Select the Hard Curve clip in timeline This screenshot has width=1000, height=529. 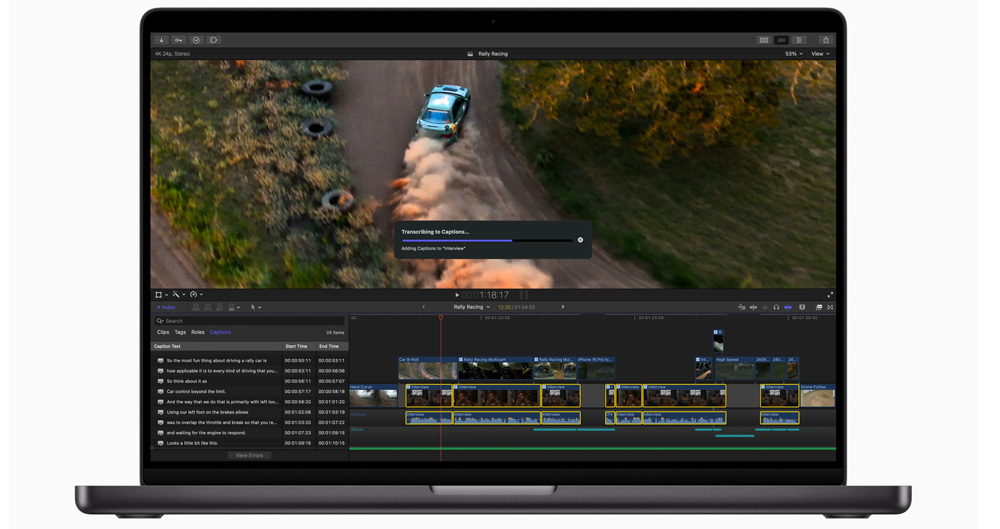pos(373,396)
